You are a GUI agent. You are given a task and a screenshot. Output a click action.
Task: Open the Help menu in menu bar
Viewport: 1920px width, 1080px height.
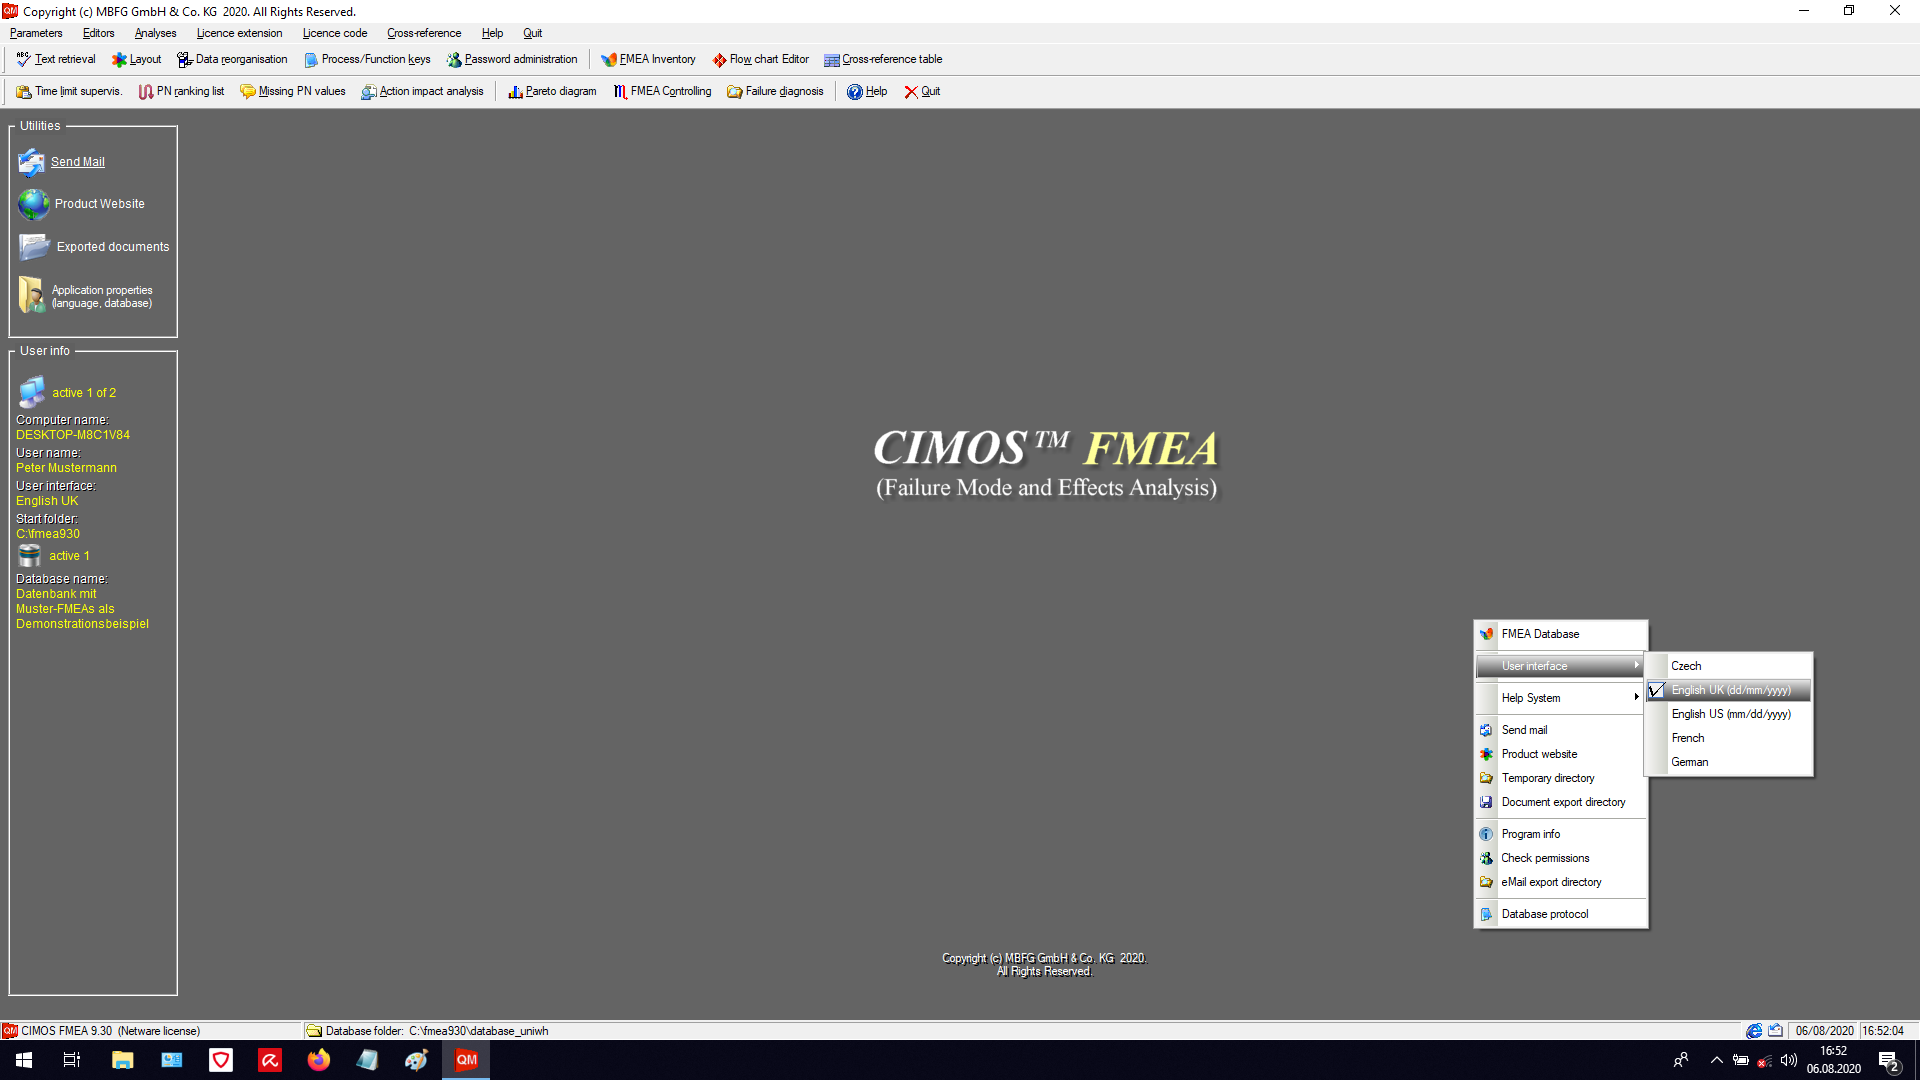(x=492, y=33)
